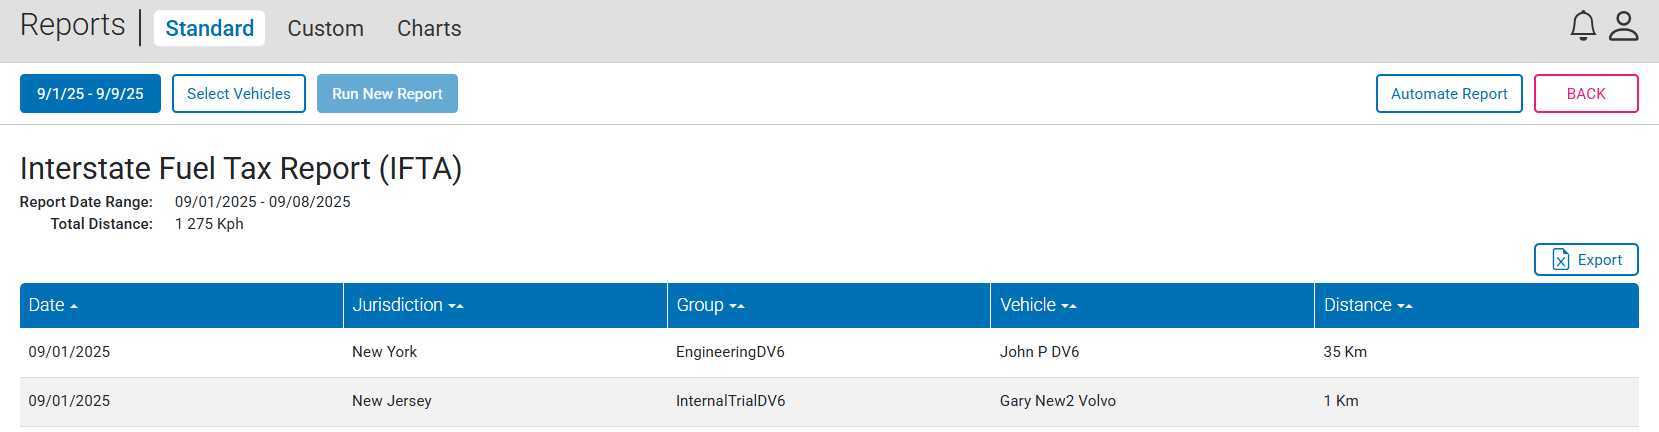The image size is (1659, 432).
Task: Click the Excel icon on Export
Action: click(x=1561, y=260)
